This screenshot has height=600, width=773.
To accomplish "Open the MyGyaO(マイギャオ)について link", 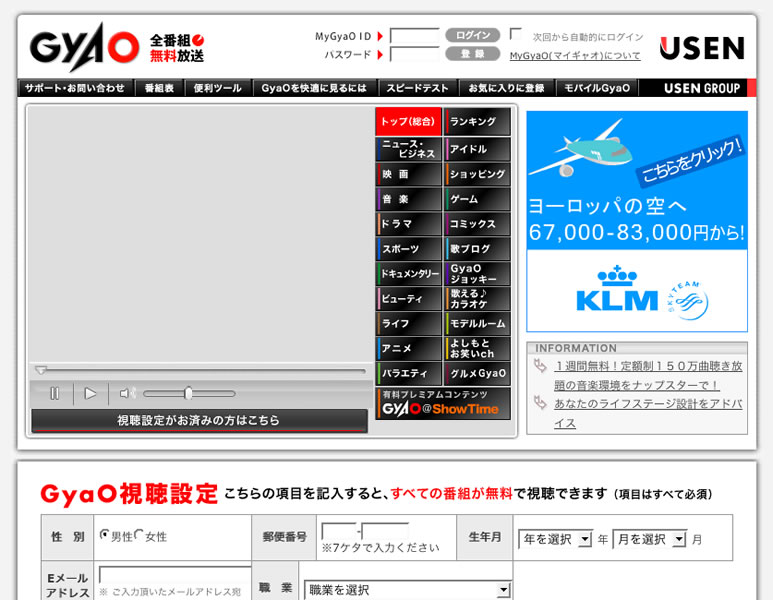I will [x=575, y=56].
